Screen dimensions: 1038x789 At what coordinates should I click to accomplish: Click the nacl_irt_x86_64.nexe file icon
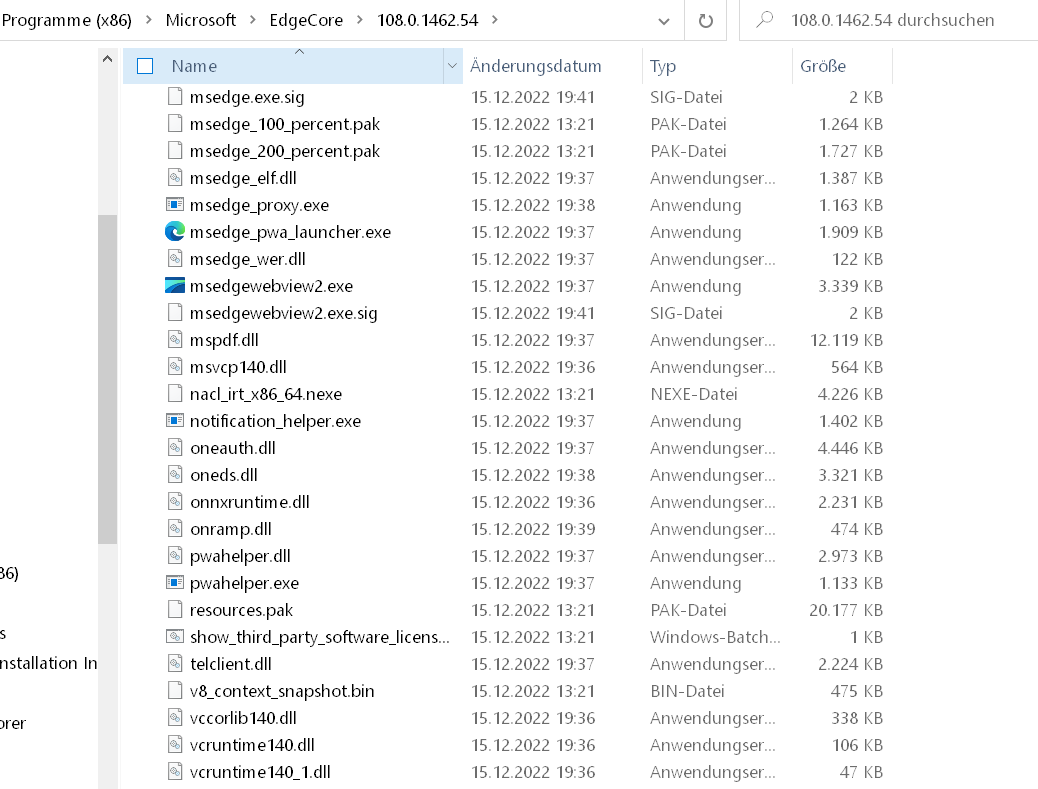(175, 394)
